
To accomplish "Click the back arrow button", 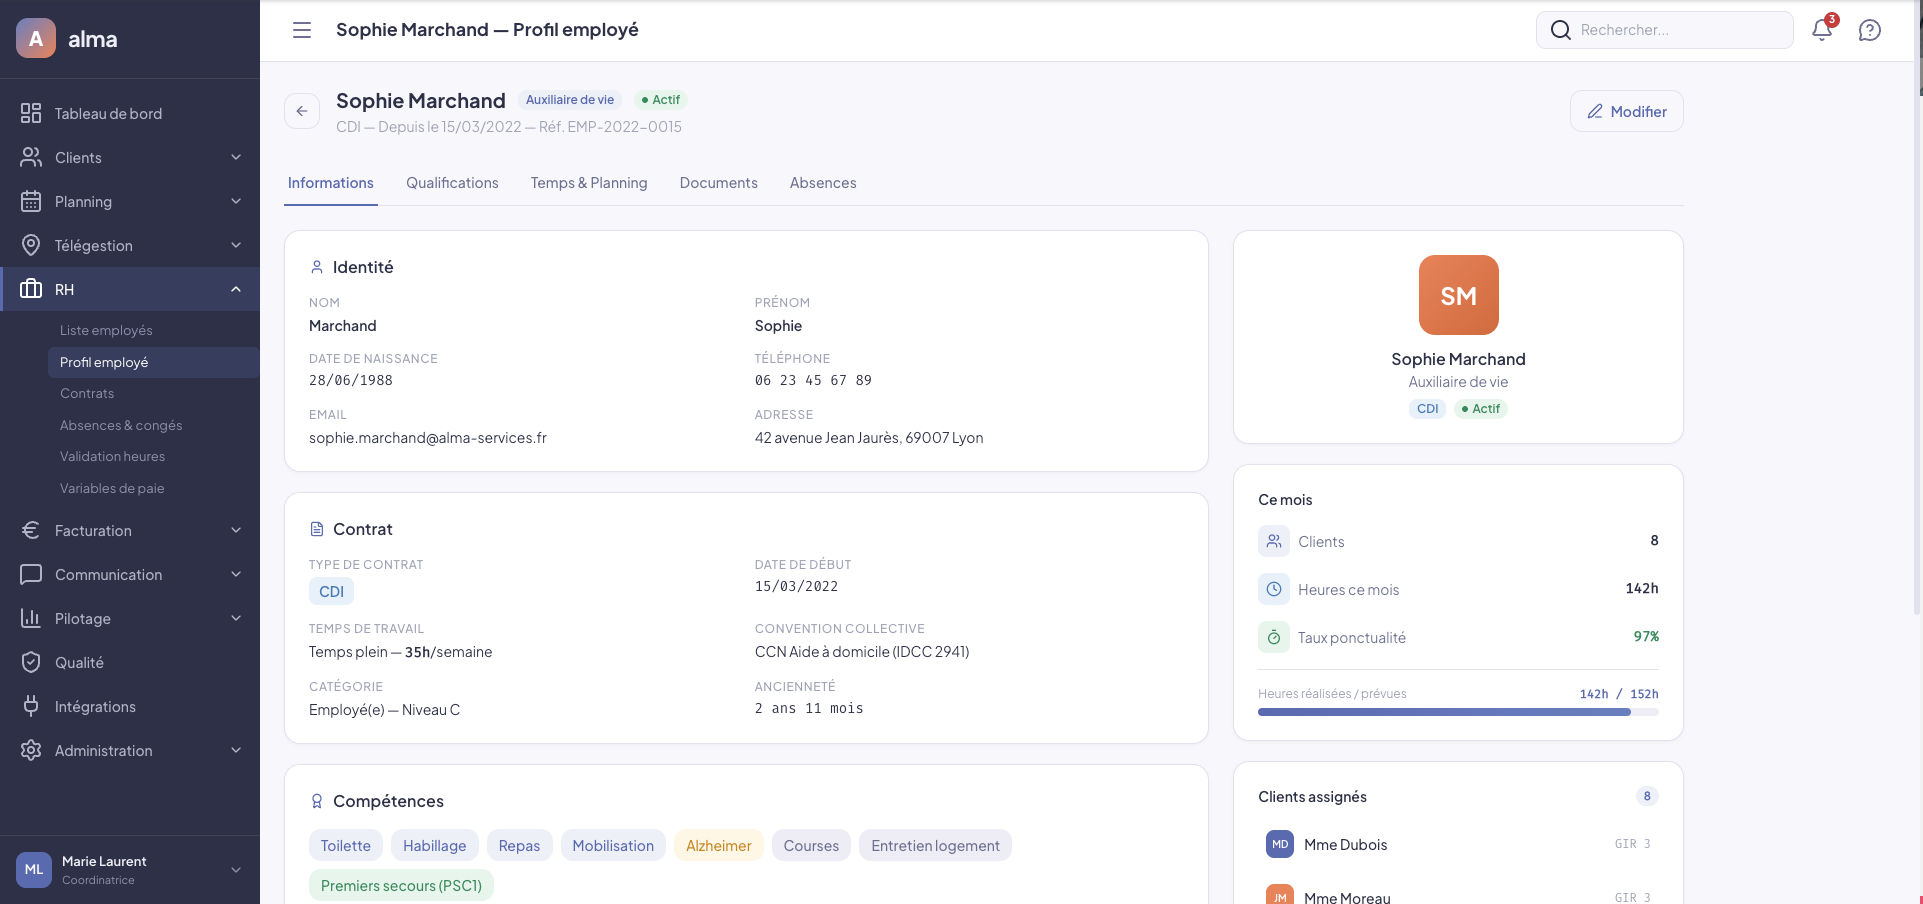I will tap(302, 111).
